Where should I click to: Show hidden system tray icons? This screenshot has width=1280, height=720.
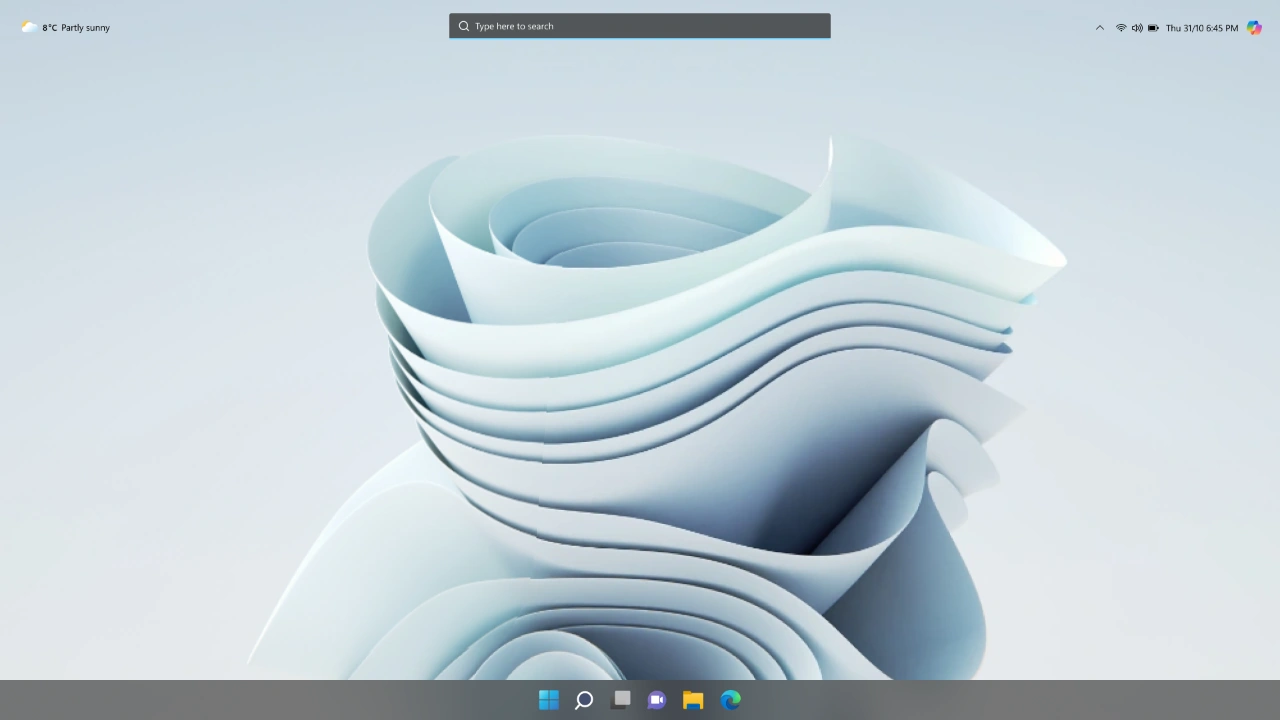click(1100, 28)
